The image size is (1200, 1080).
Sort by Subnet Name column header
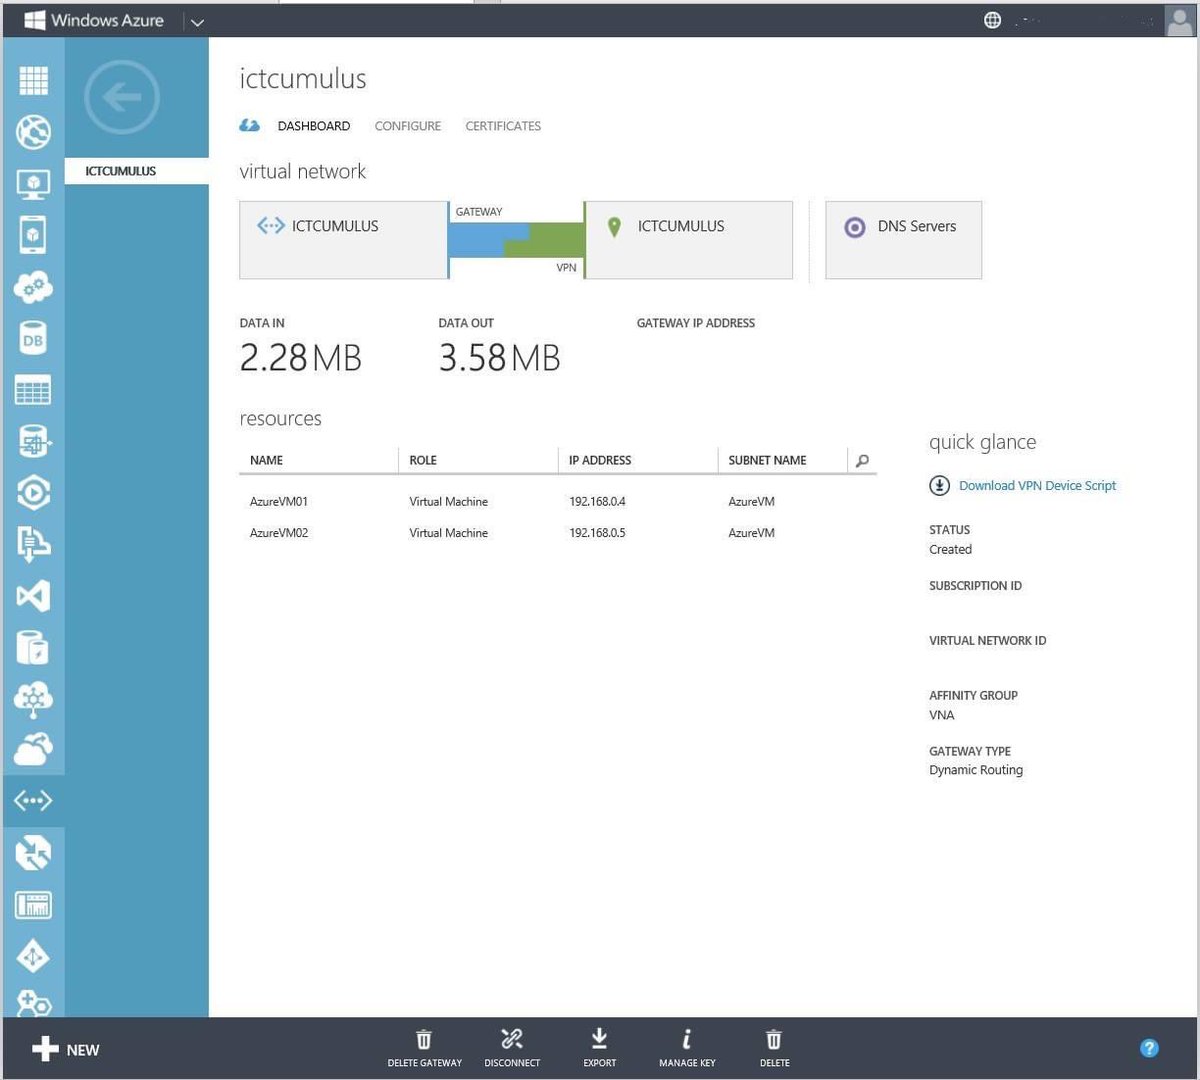(x=782, y=460)
